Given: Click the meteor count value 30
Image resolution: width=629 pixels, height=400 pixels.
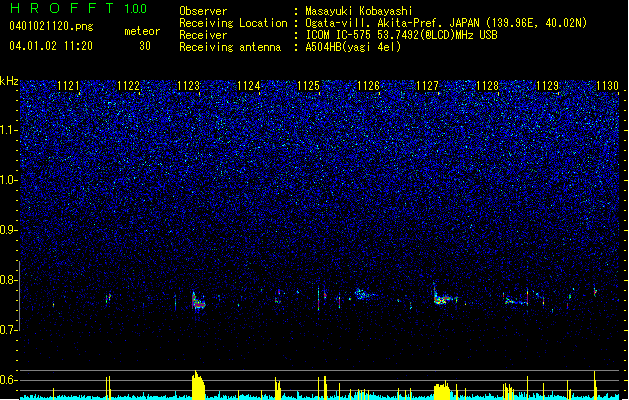Looking at the screenshot, I should click(145, 46).
